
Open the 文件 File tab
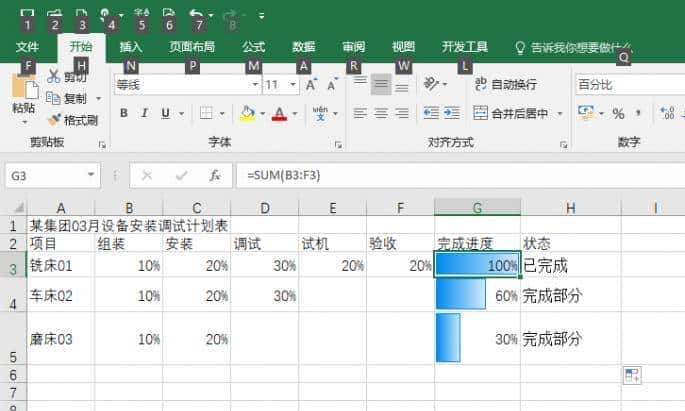tap(27, 47)
